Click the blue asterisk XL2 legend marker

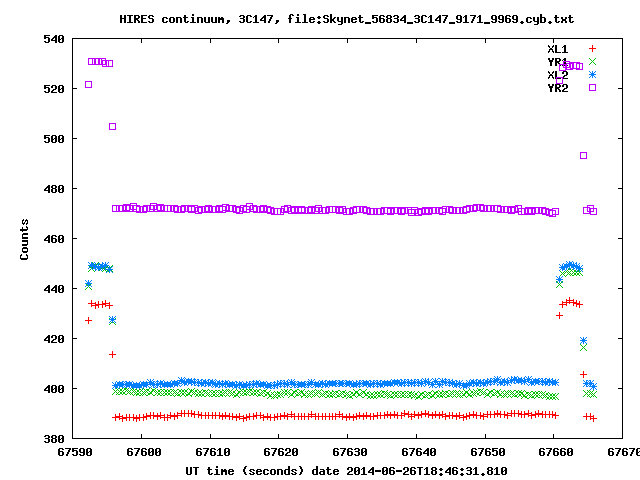[592, 75]
